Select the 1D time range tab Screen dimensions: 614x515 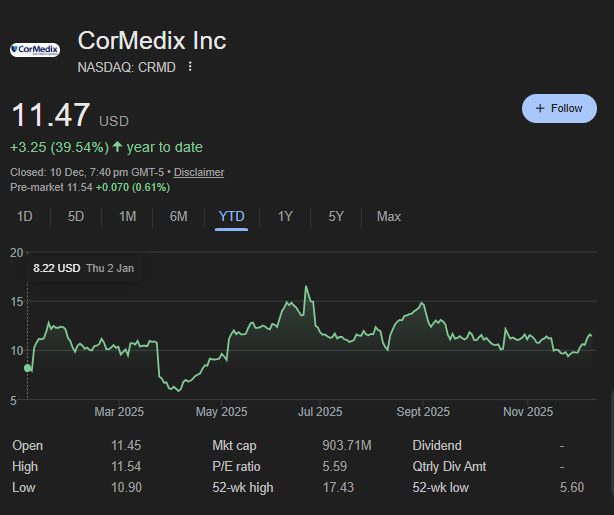(x=25, y=217)
